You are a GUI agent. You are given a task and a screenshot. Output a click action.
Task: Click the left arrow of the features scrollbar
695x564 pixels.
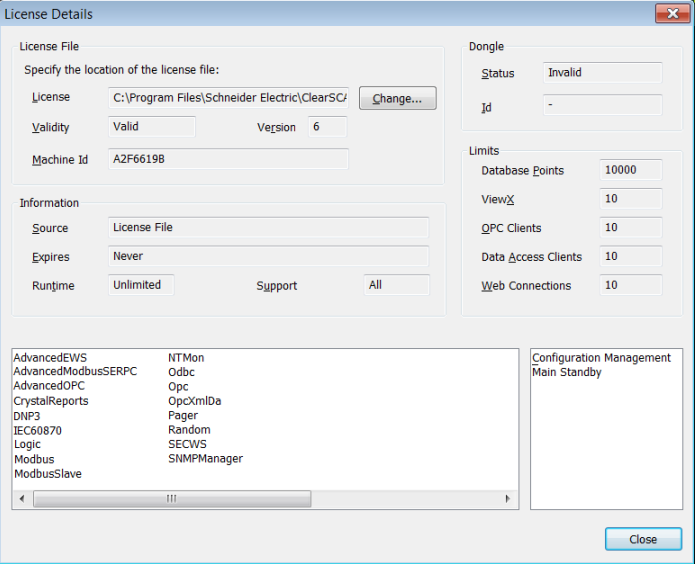click(x=22, y=499)
